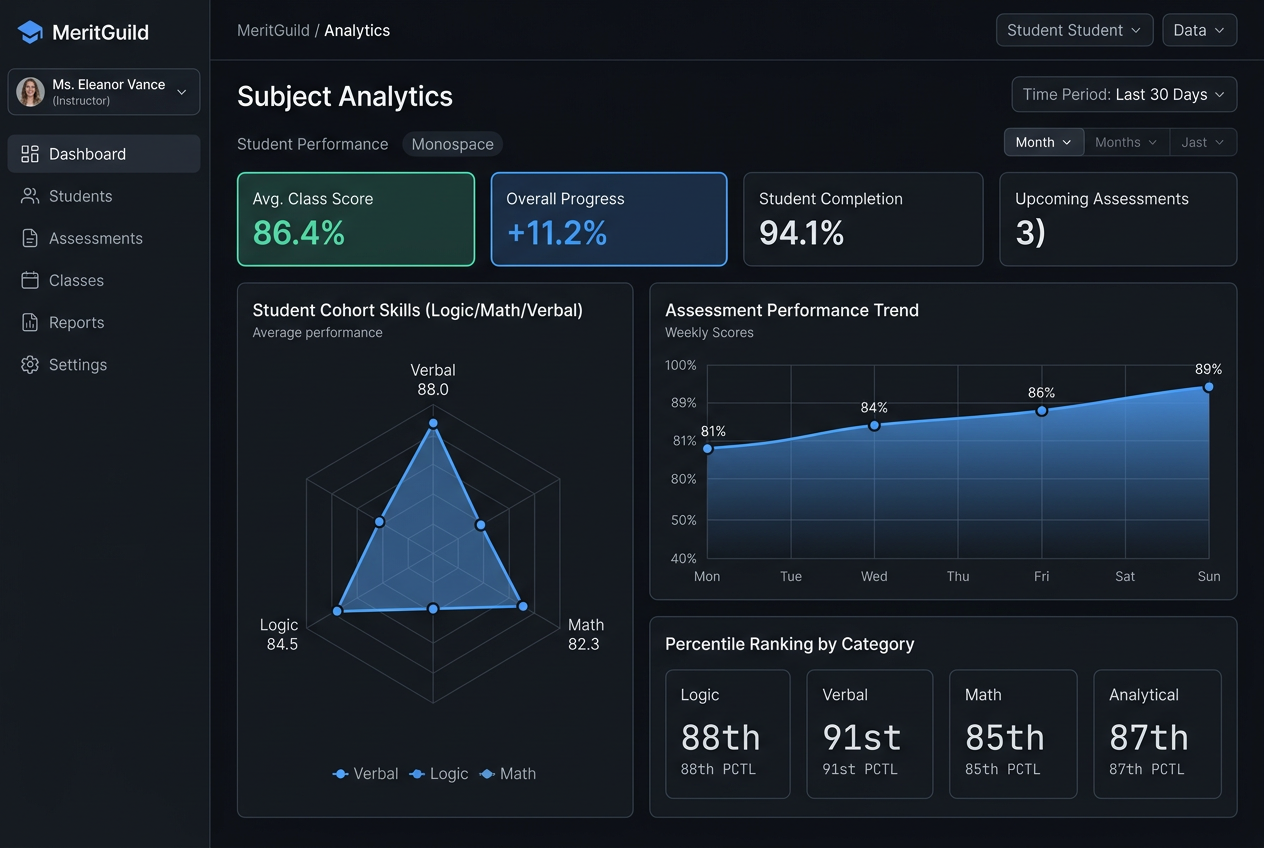Click Ms. Eleanor Vance's avatar photo
This screenshot has height=848, width=1264.
click(x=31, y=92)
